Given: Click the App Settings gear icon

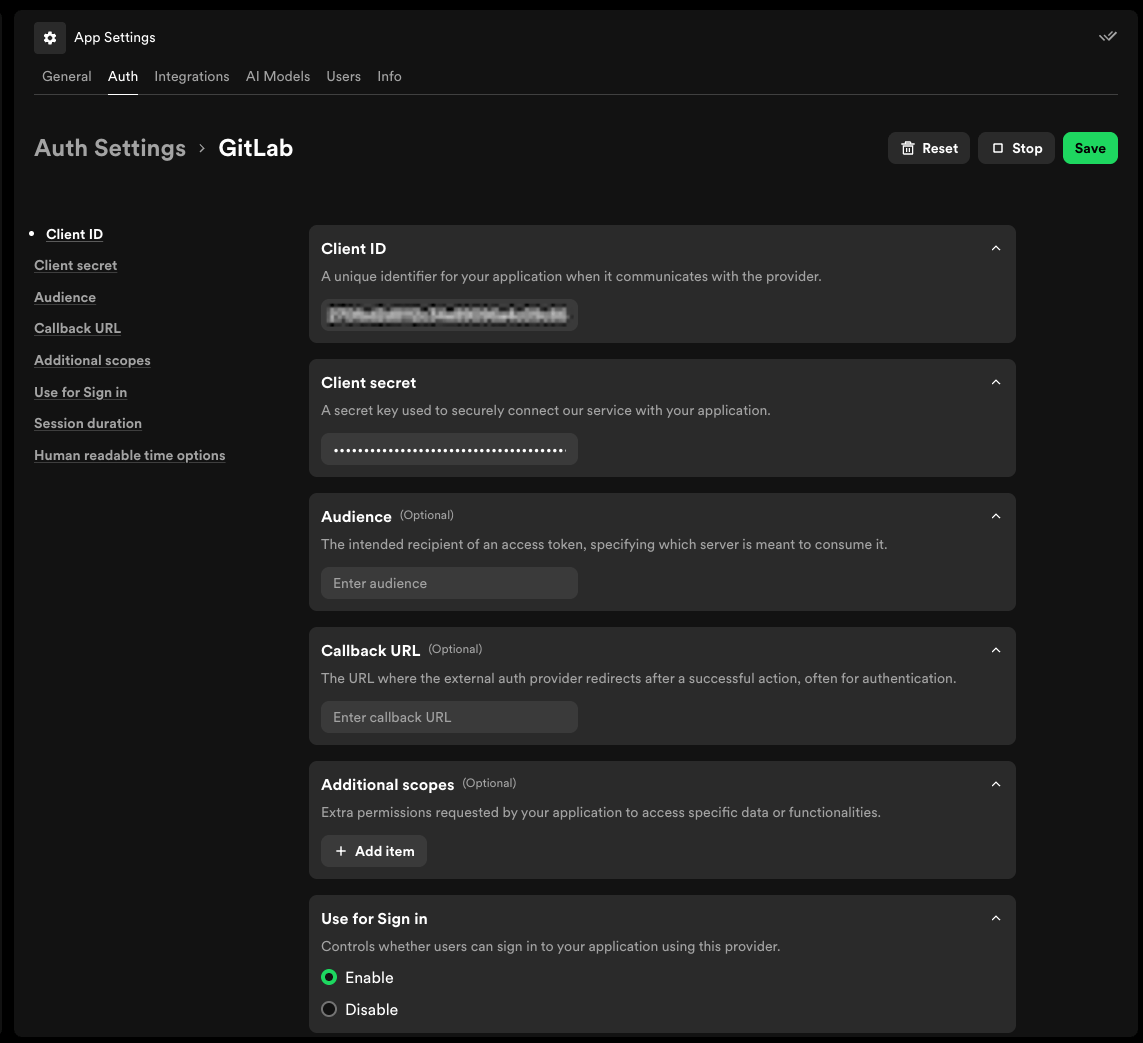Looking at the screenshot, I should click(50, 38).
